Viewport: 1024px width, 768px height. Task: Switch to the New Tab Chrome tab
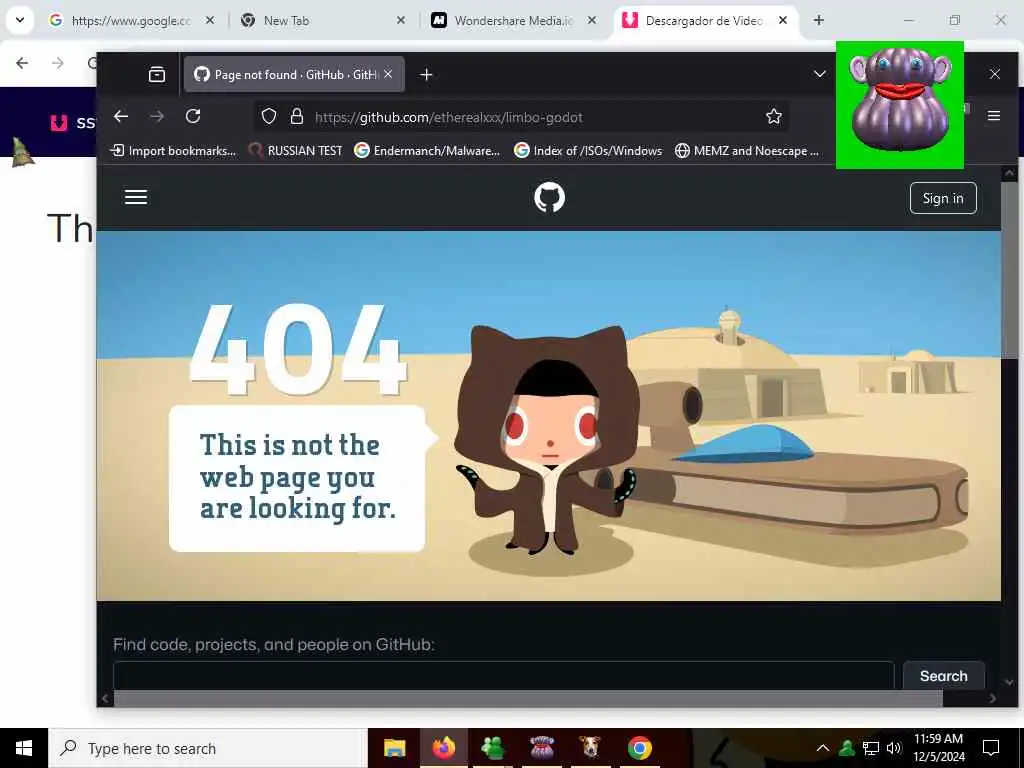(x=321, y=20)
